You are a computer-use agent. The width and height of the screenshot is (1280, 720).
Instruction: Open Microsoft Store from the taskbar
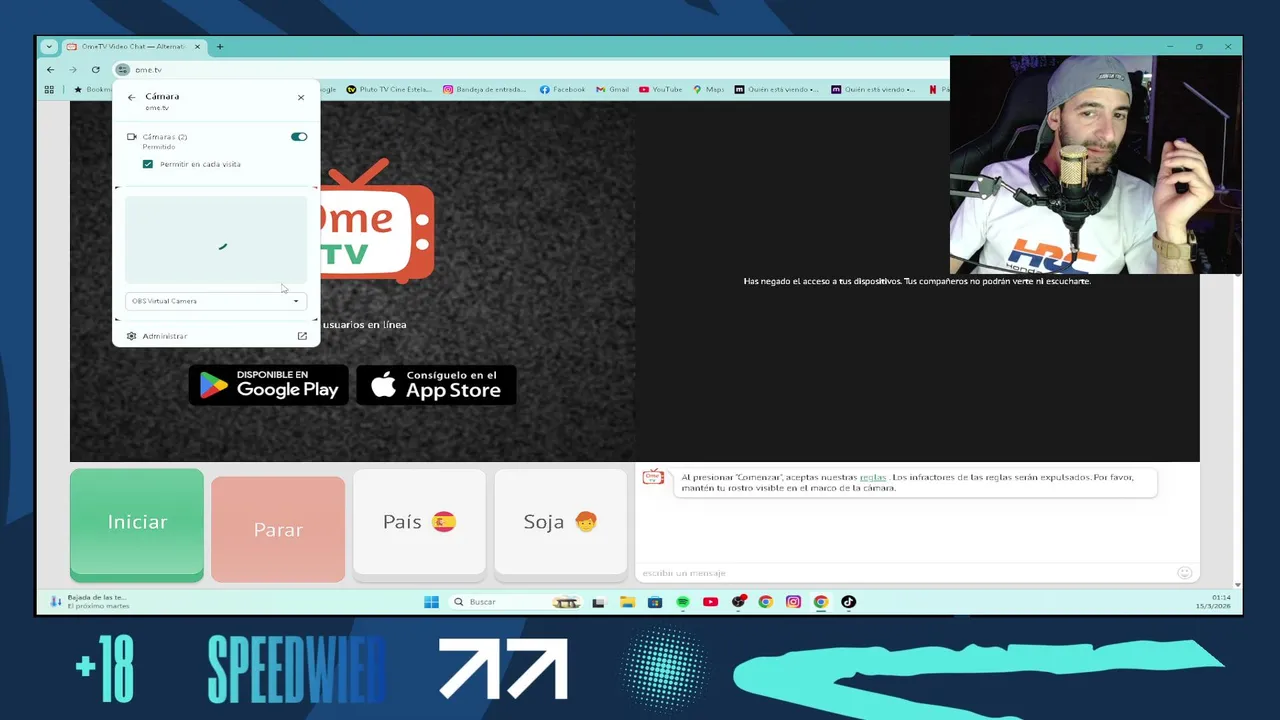[655, 602]
